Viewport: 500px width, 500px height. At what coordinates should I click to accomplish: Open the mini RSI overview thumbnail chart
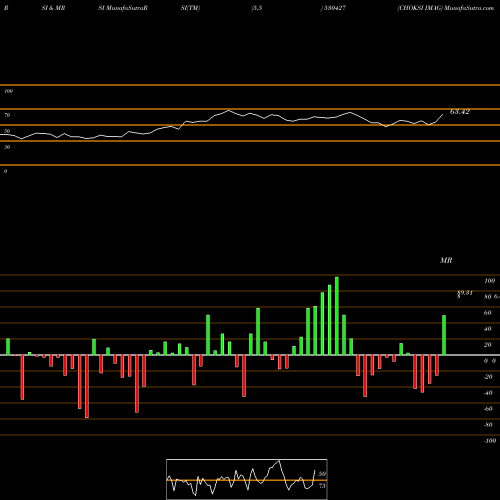[247, 479]
